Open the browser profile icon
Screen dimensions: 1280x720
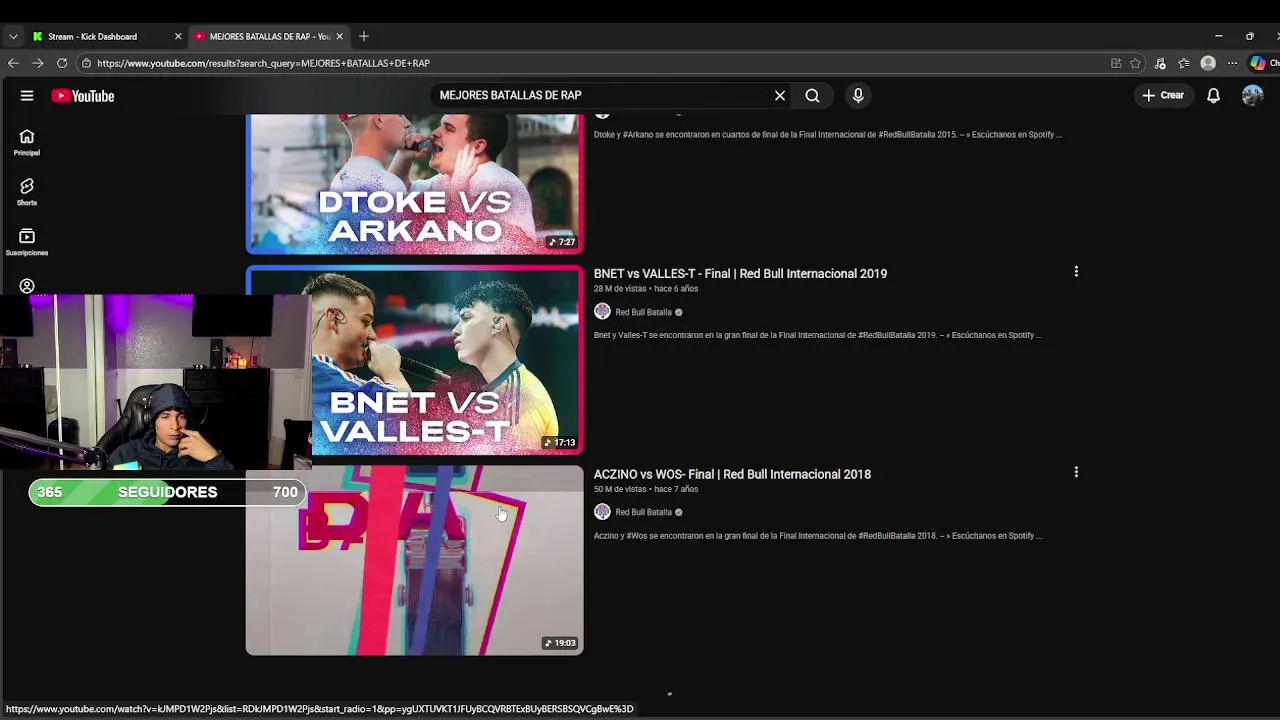pos(1208,63)
